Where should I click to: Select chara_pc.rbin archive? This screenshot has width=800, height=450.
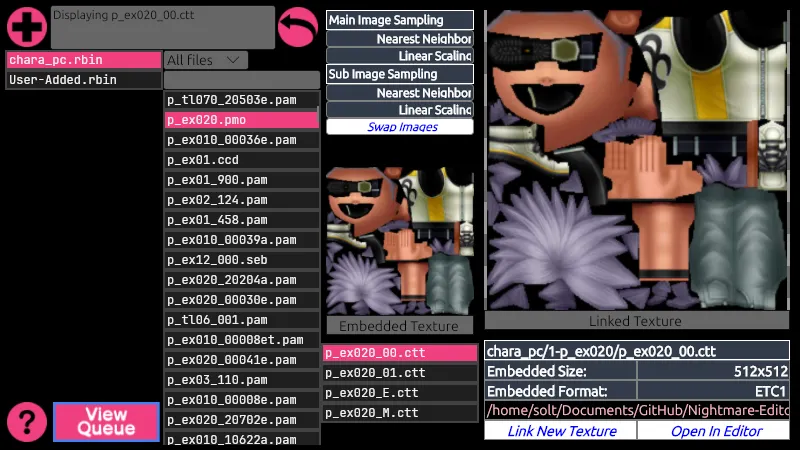84,60
